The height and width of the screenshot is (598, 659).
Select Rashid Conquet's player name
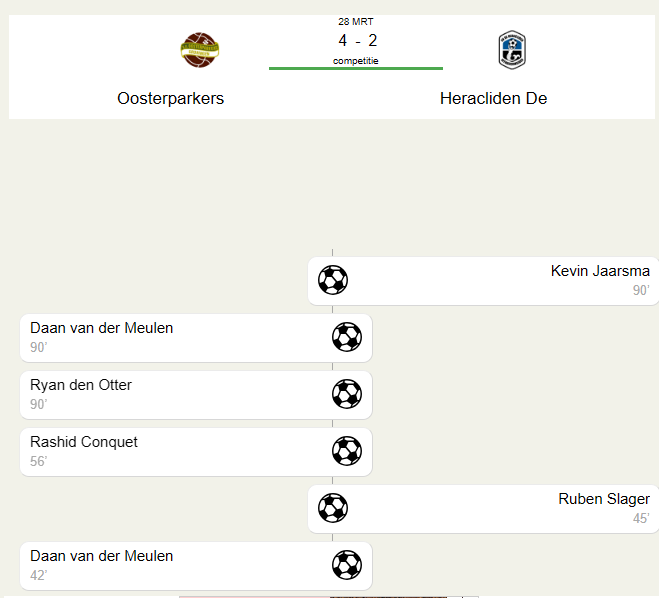coord(84,442)
